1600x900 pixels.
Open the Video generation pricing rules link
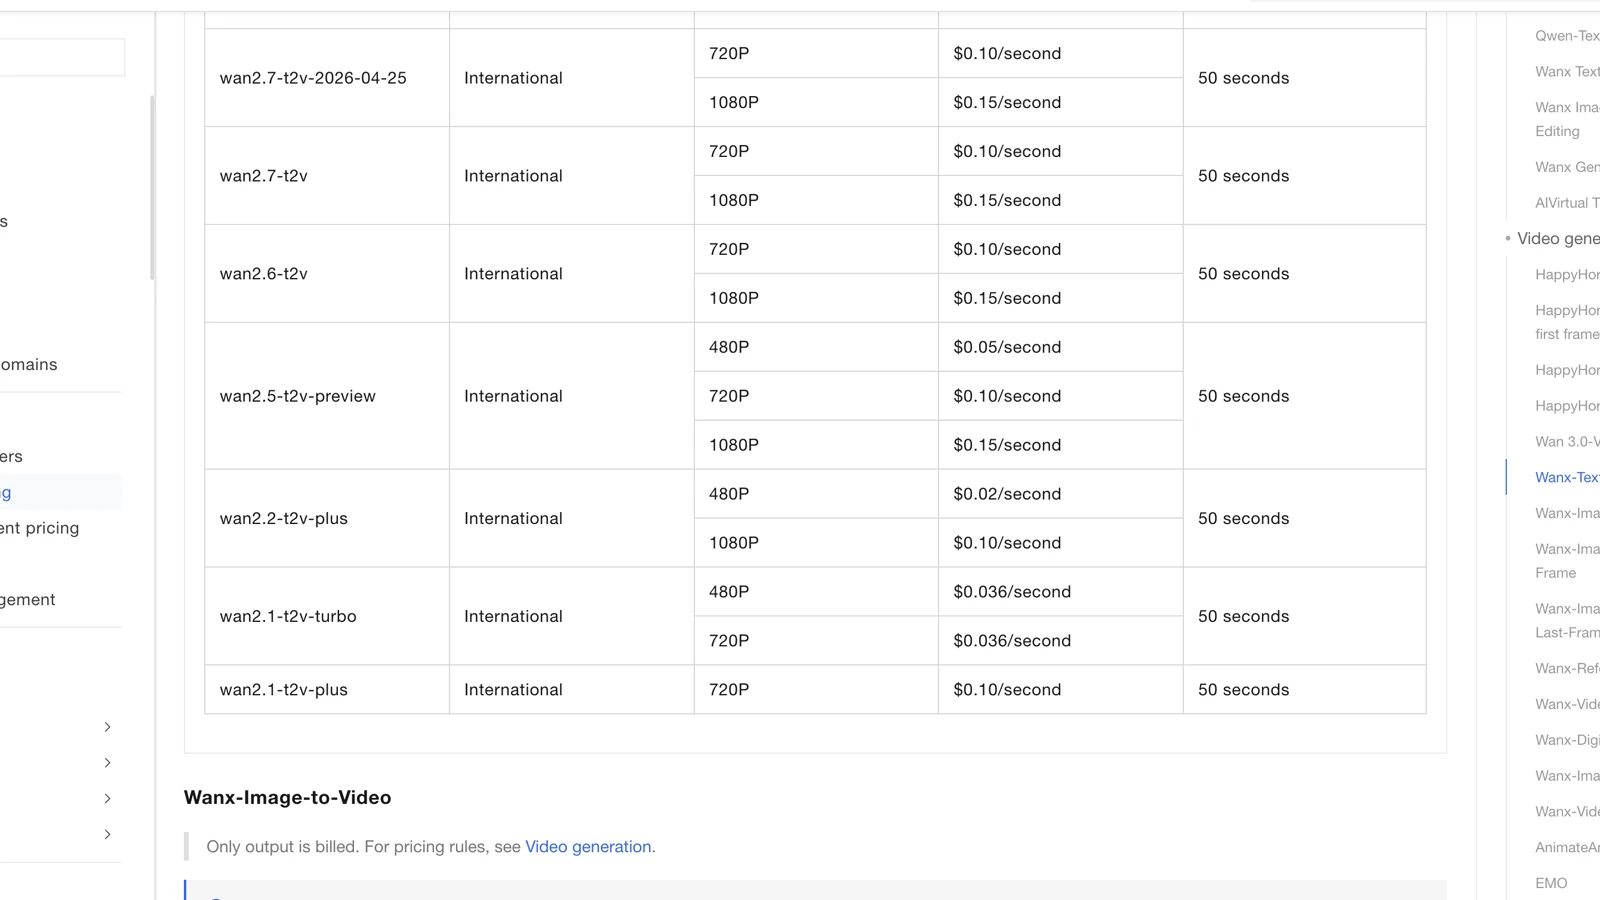point(588,847)
